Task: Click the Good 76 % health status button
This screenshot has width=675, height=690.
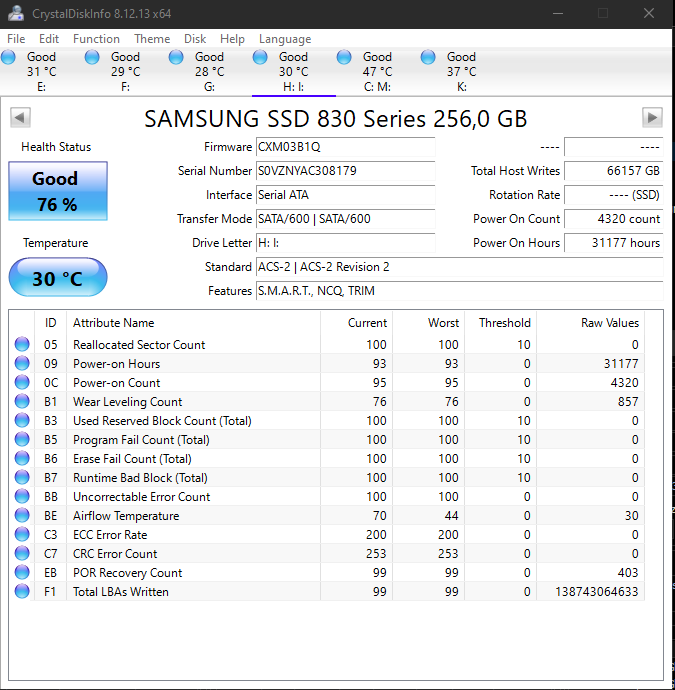Action: [58, 191]
